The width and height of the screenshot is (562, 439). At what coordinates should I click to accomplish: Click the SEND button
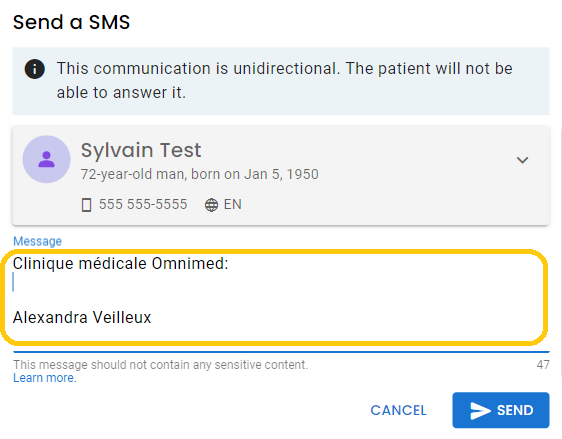point(501,410)
